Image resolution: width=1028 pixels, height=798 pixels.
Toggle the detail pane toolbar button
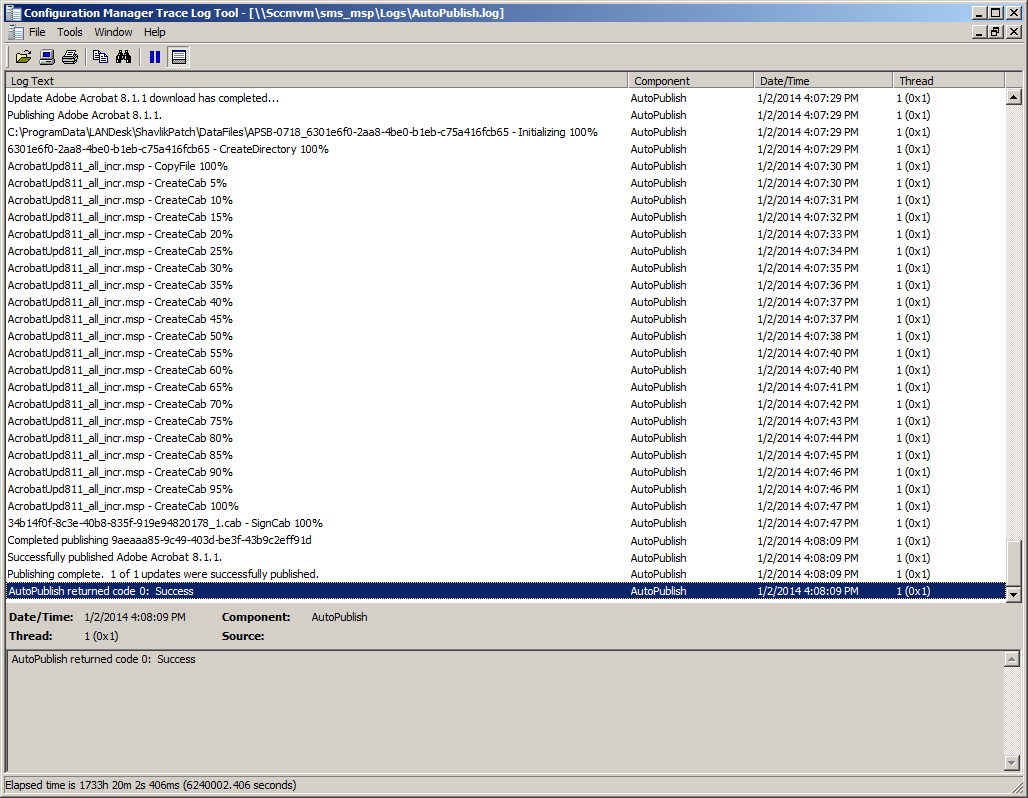(x=179, y=57)
